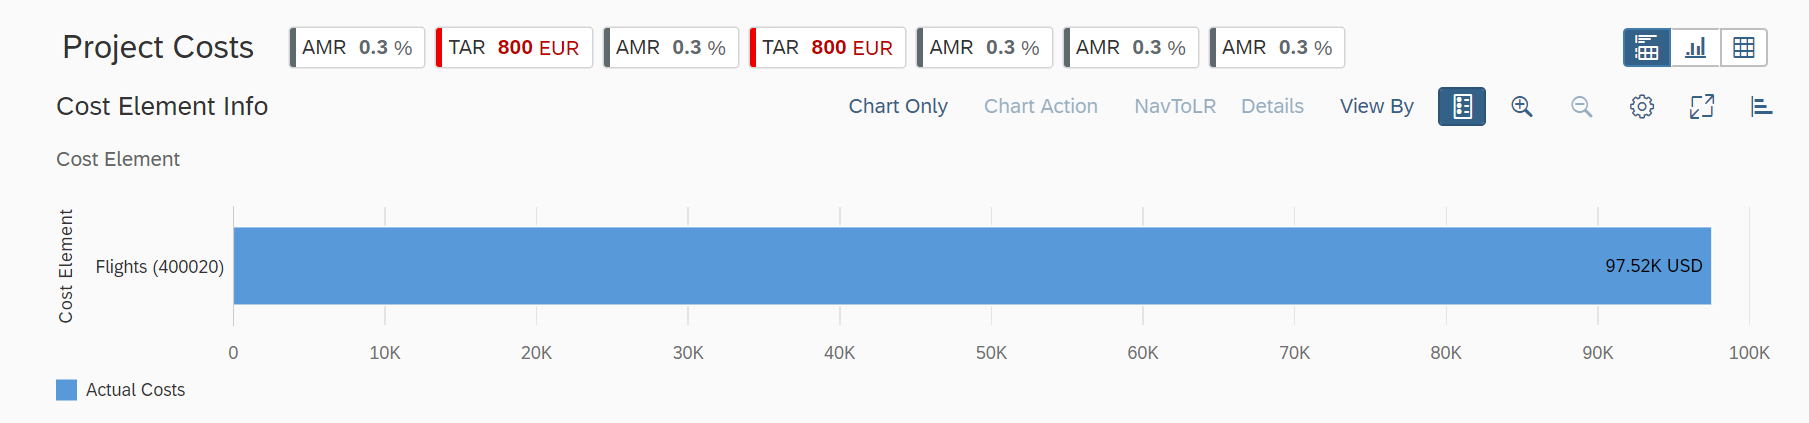
Task: Zoom in on the chart
Action: point(1522,107)
